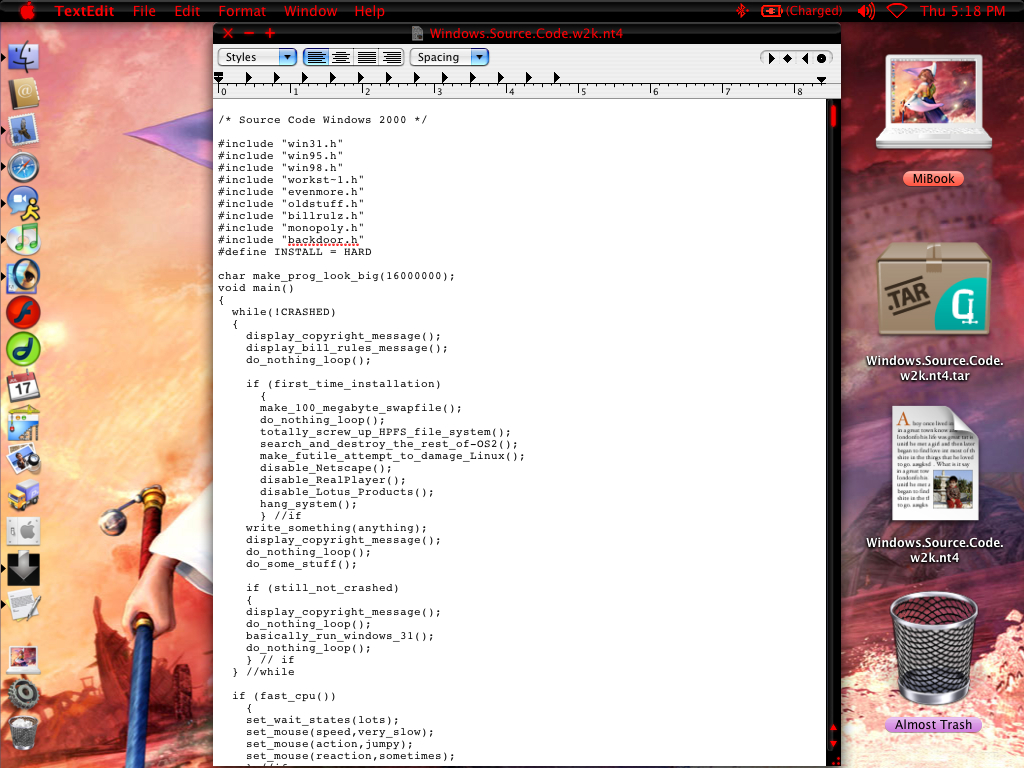Click the scroll down arrow
Screen dimensions: 1024x768
[833, 744]
